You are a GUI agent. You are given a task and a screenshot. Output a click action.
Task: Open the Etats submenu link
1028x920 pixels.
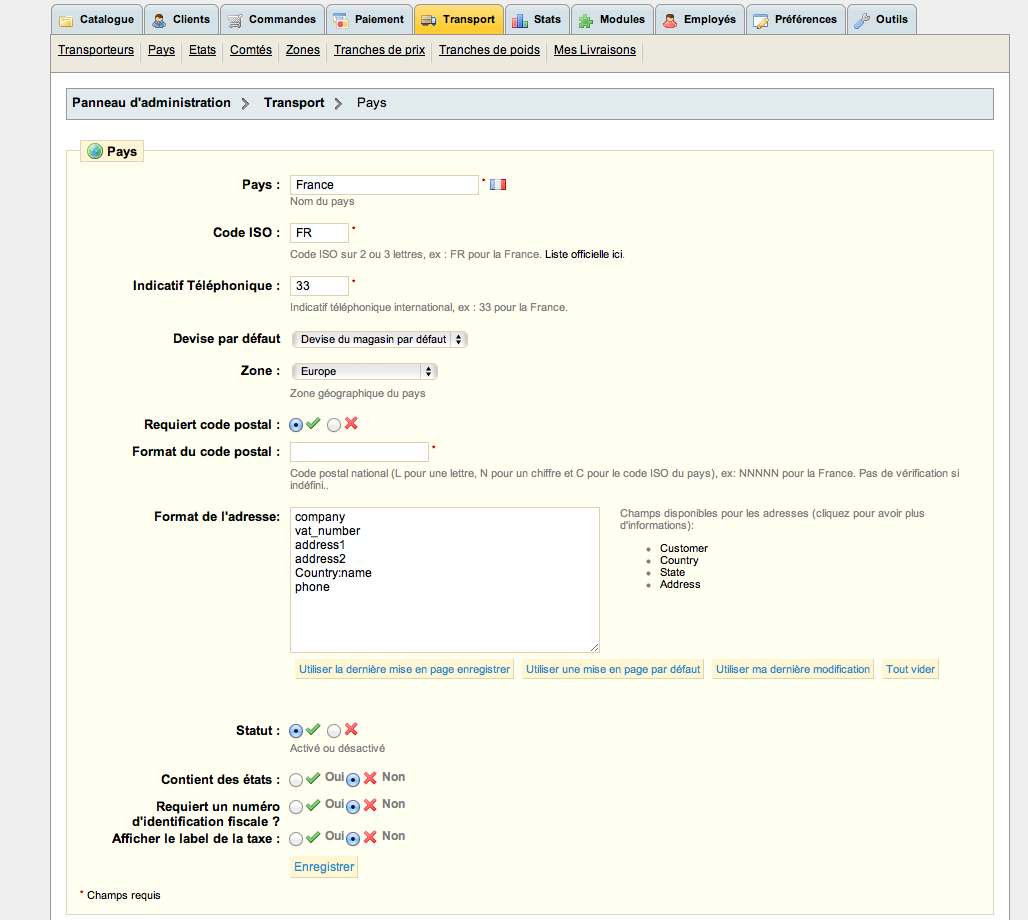(202, 50)
